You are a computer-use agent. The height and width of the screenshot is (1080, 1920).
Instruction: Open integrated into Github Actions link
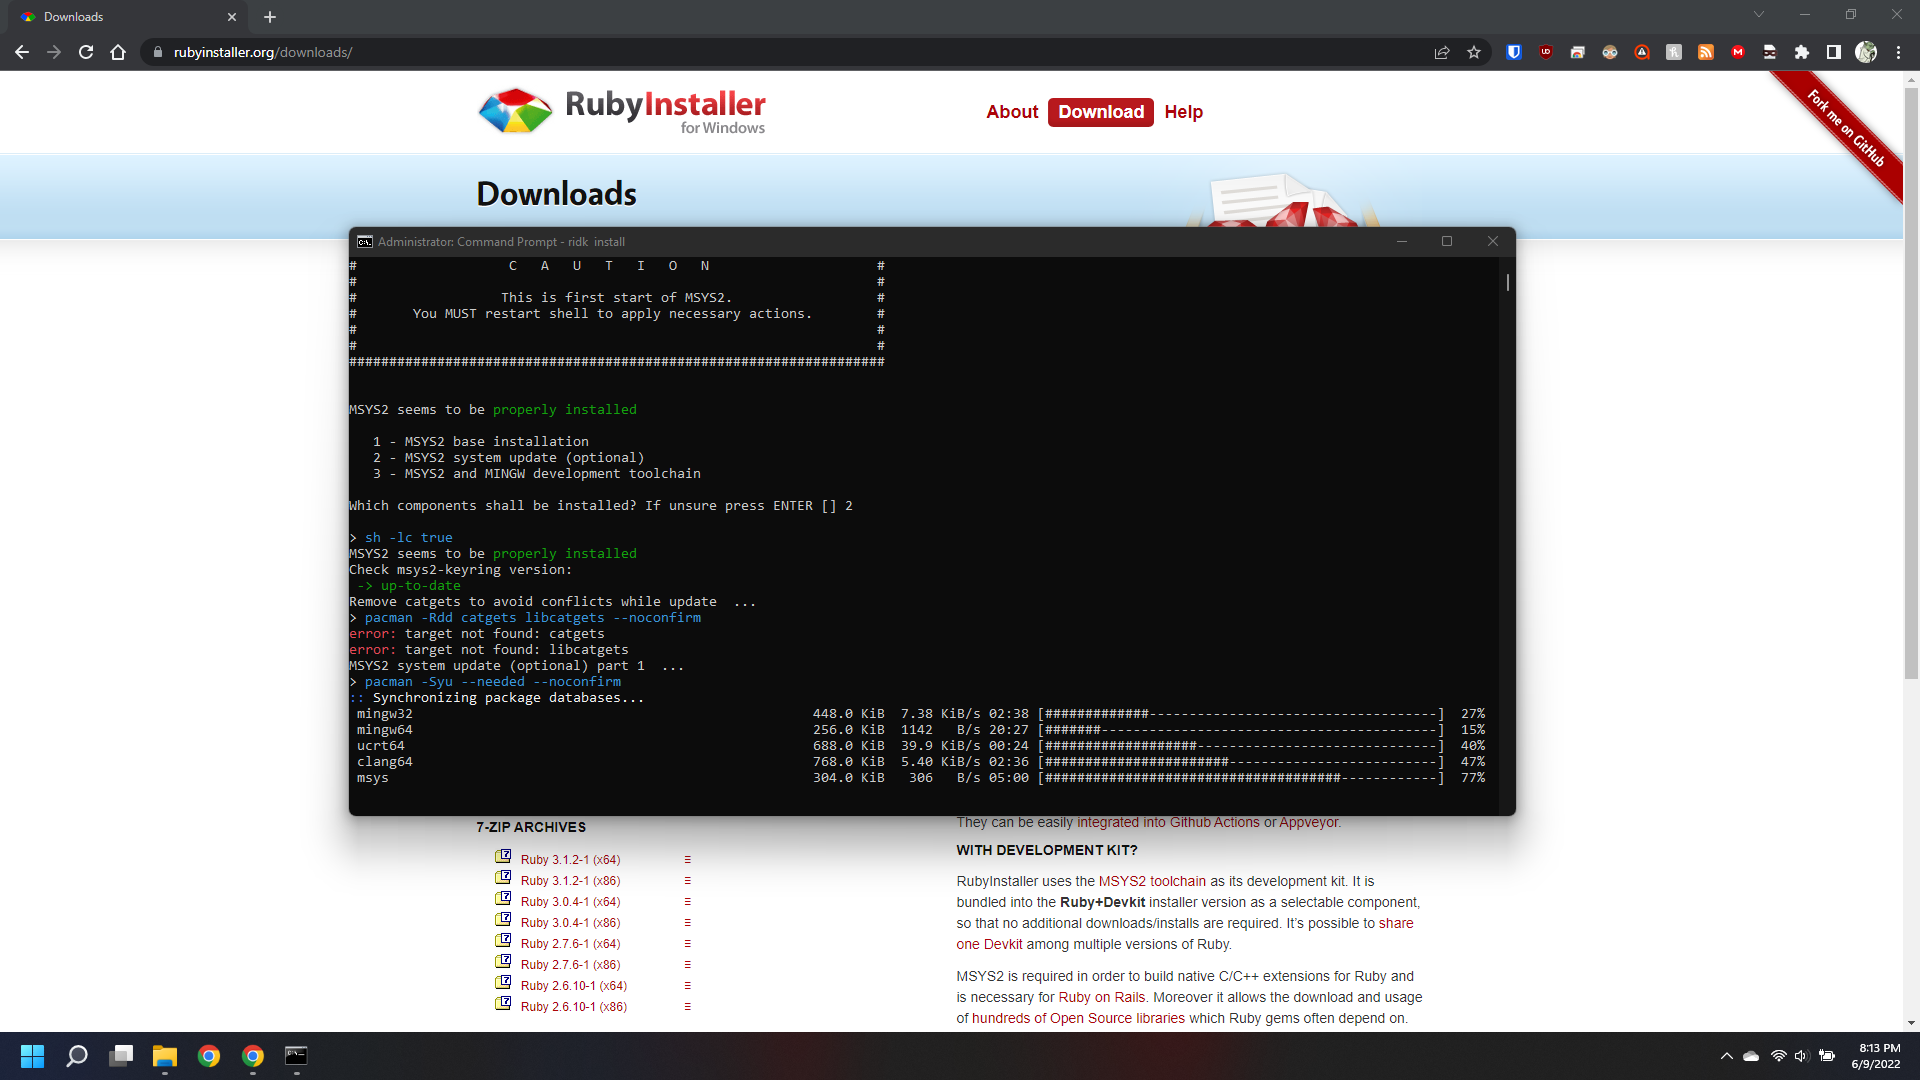click(x=1168, y=822)
